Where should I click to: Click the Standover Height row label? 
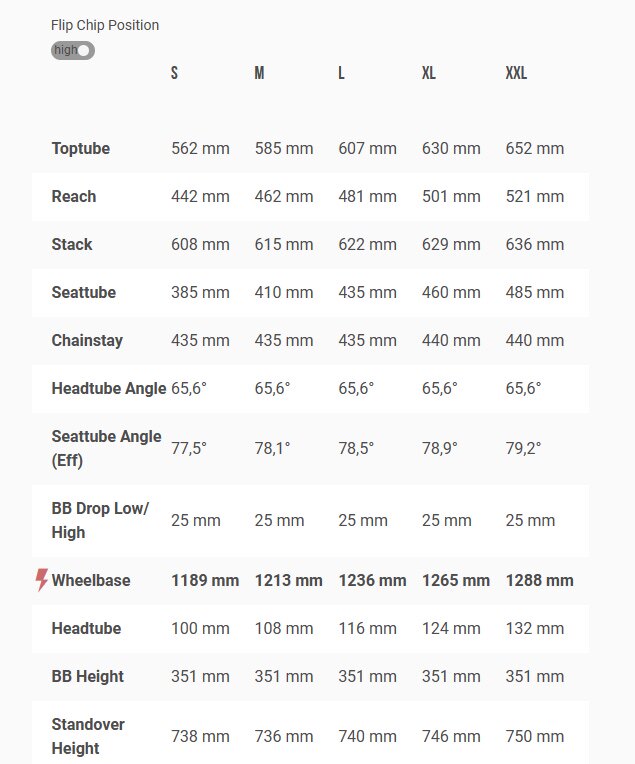[x=89, y=736]
